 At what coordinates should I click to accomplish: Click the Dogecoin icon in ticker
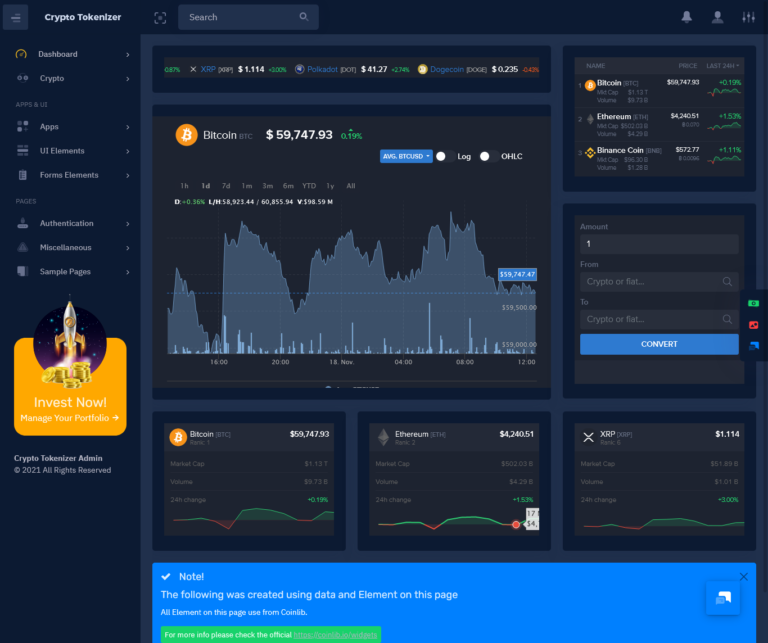pyautogui.click(x=422, y=70)
